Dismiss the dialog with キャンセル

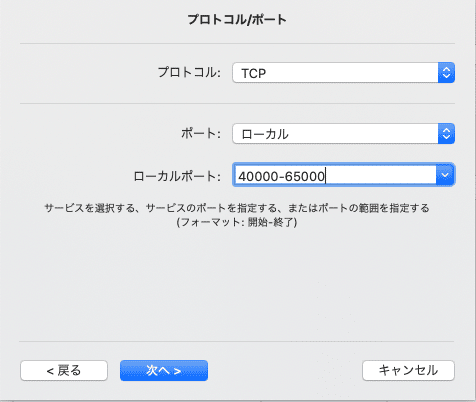pyautogui.click(x=408, y=370)
